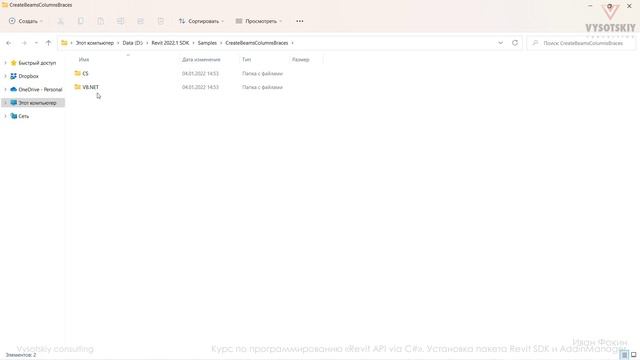Select Сеть in navigation pane
Screen dimensions: 640x360
tap(23, 116)
